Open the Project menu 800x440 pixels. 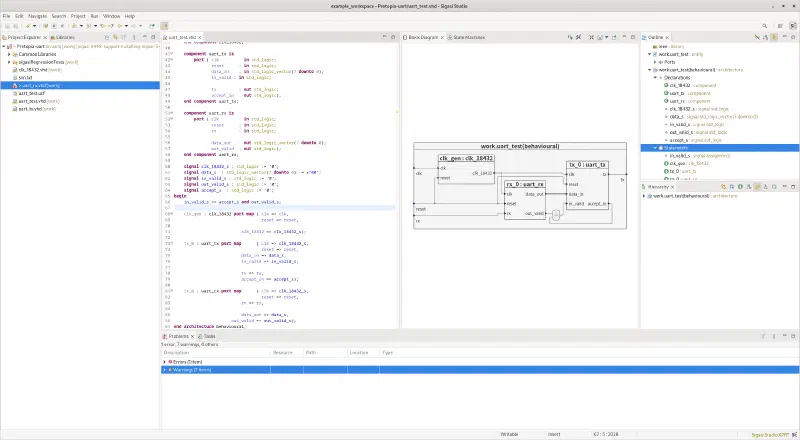78,16
